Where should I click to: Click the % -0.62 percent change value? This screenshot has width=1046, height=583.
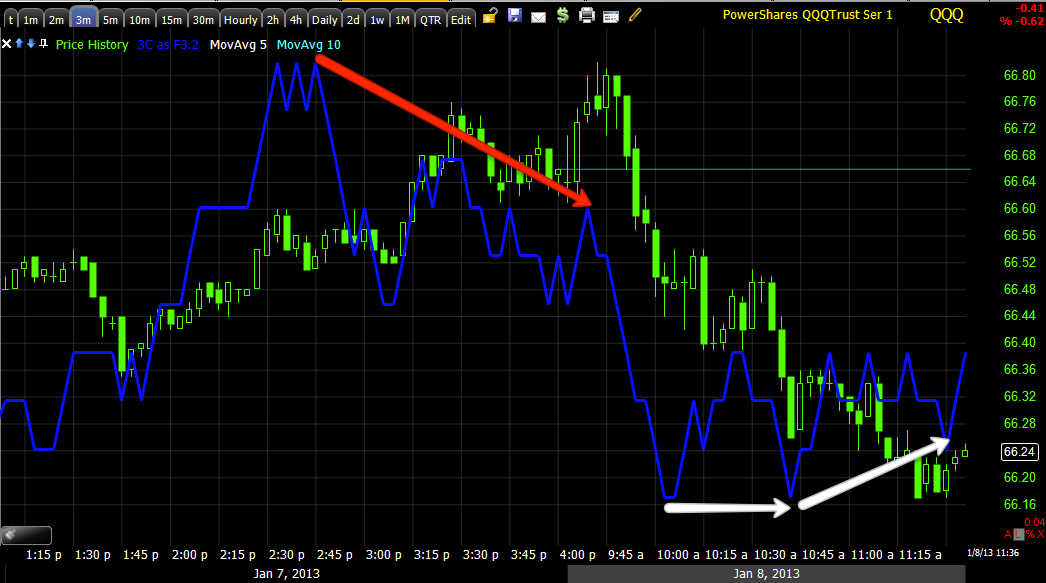click(x=1022, y=21)
